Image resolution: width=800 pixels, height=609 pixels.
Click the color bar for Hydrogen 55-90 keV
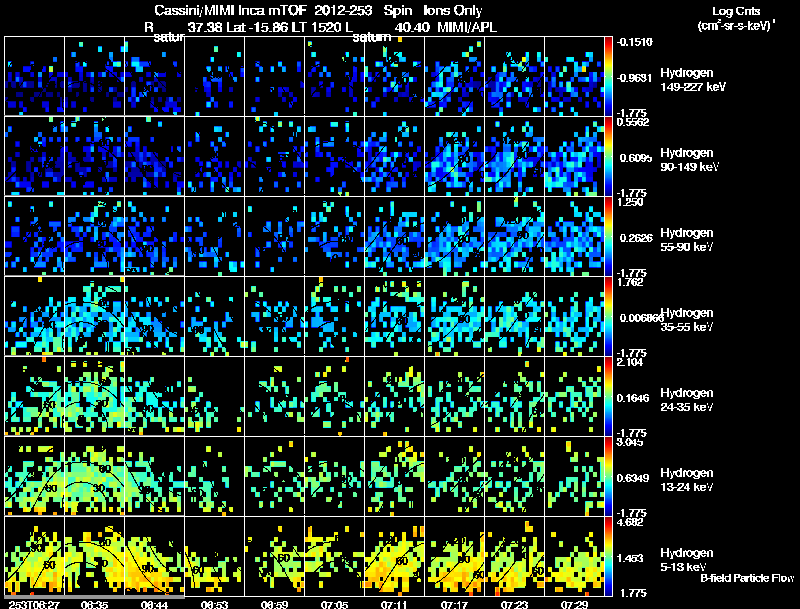point(608,236)
